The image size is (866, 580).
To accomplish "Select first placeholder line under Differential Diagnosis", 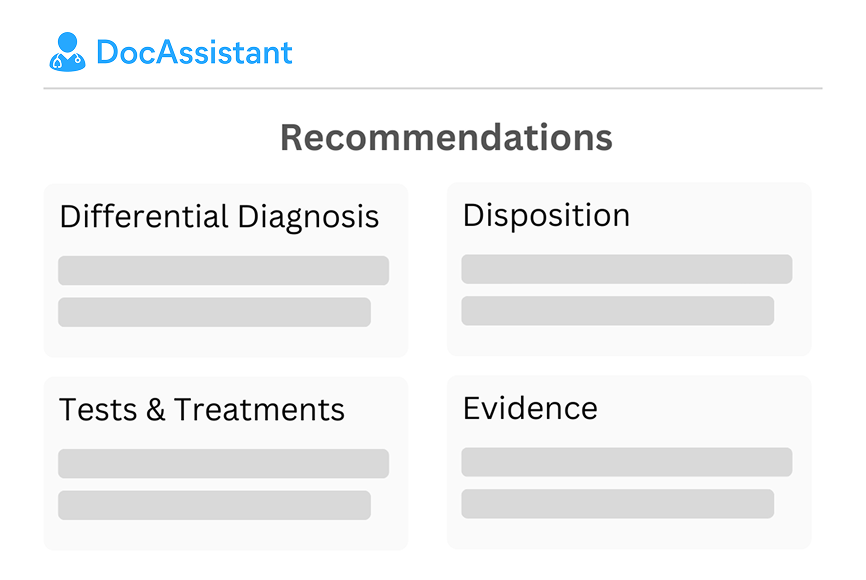I will click(224, 270).
